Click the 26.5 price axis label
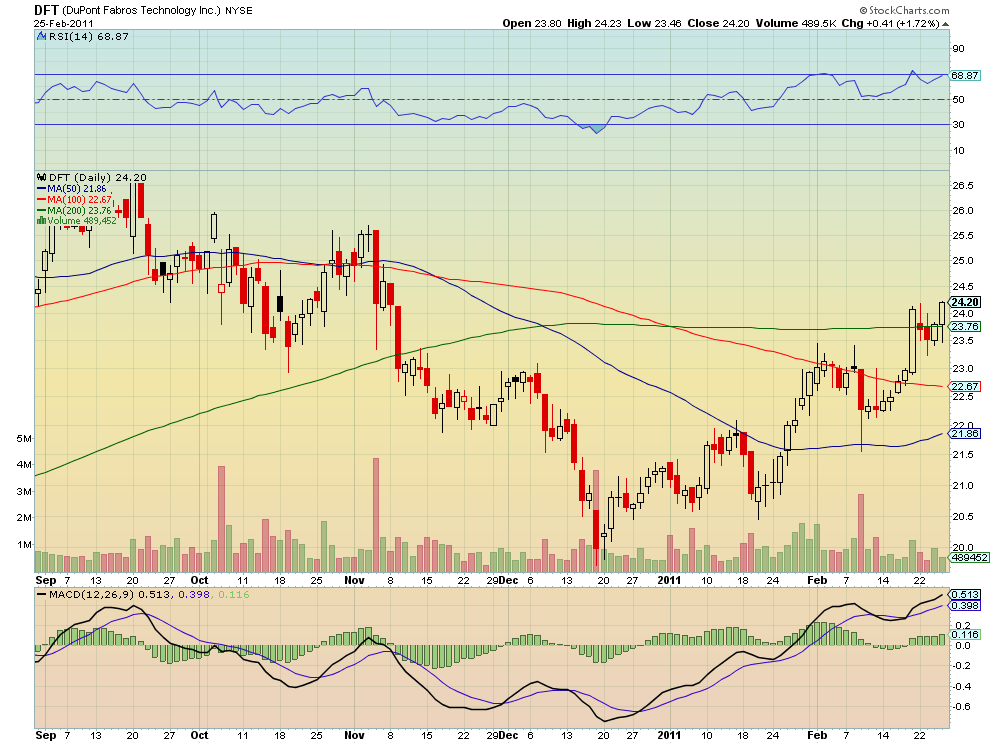Viewport: 990px width, 744px height. 963,186
